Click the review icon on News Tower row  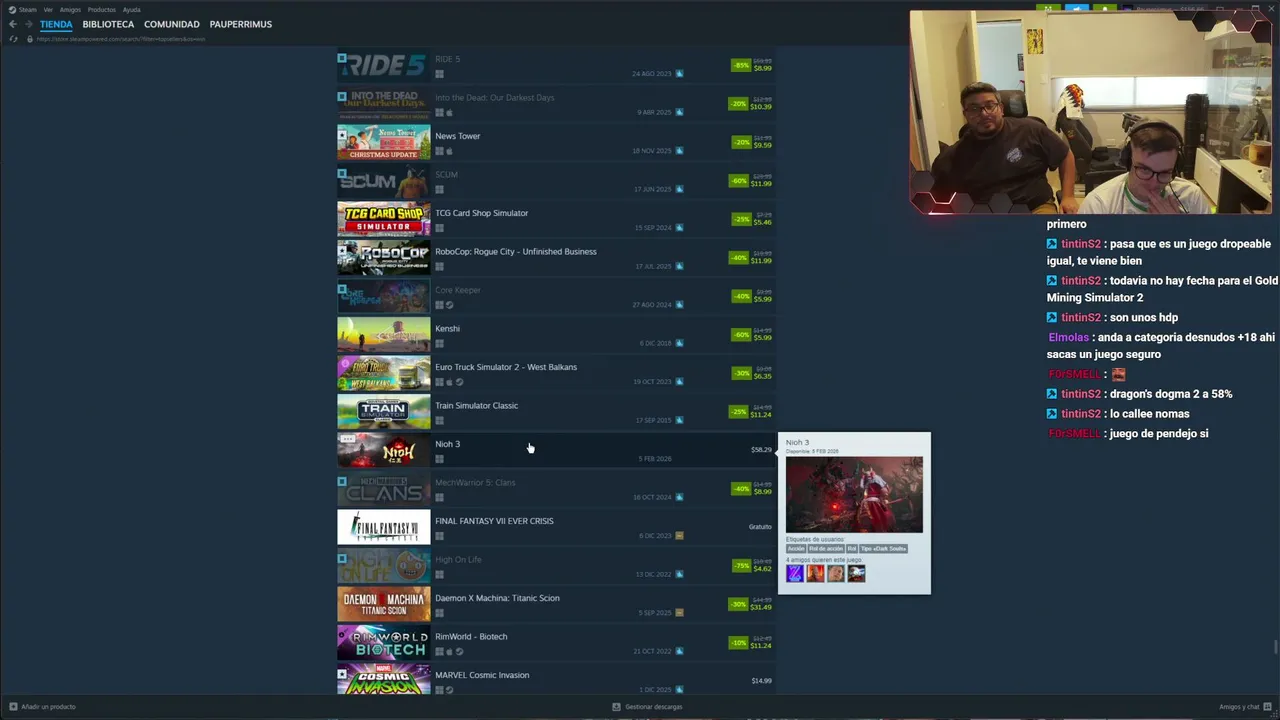679,151
